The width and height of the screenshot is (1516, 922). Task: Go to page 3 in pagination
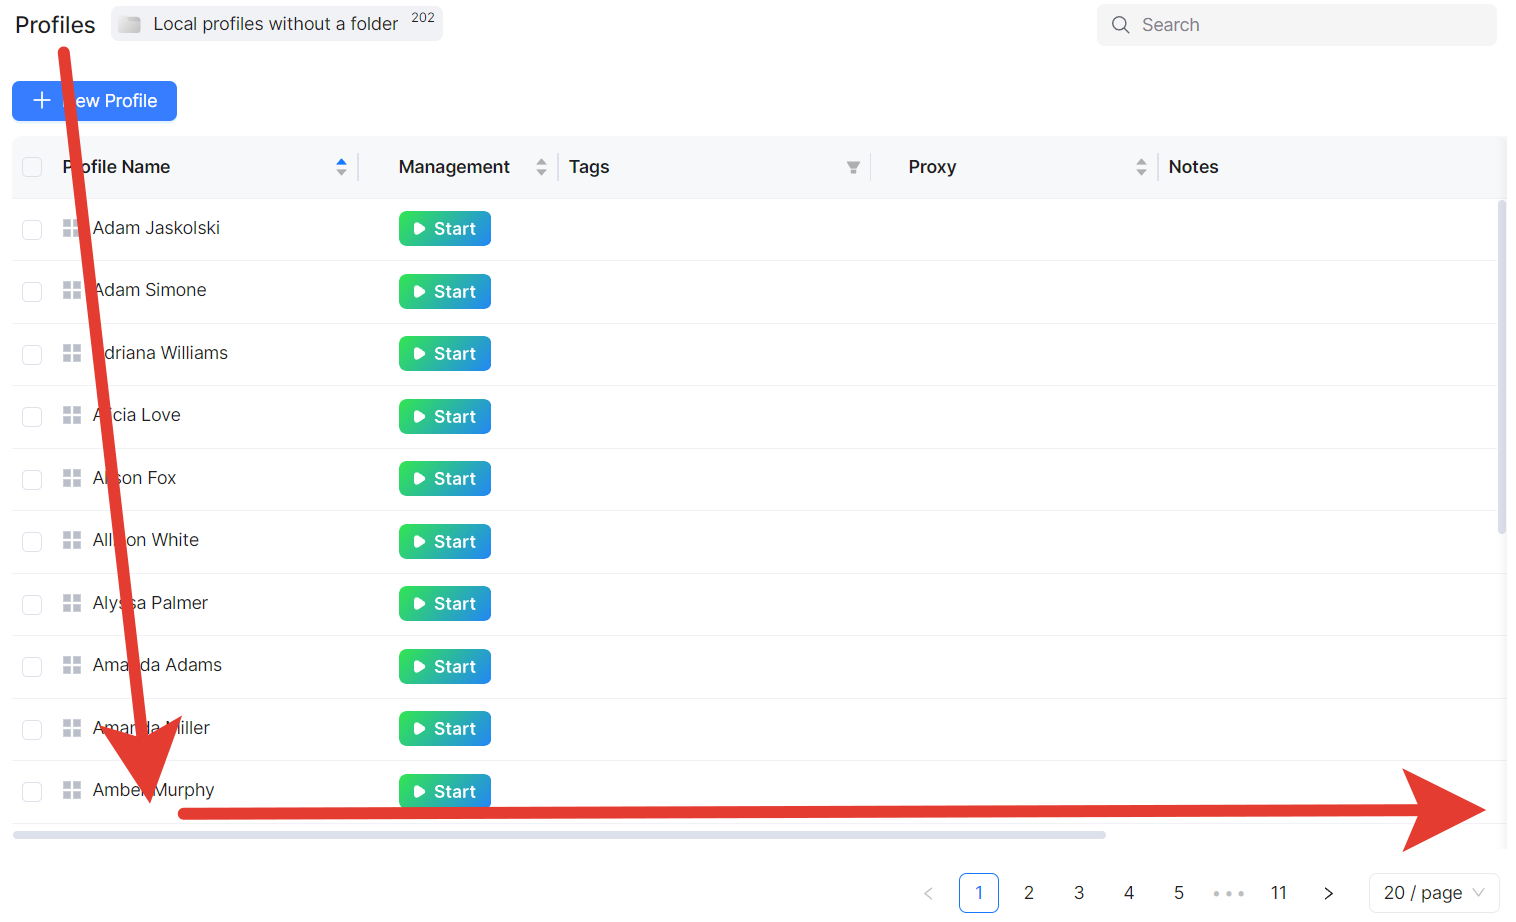click(1079, 893)
